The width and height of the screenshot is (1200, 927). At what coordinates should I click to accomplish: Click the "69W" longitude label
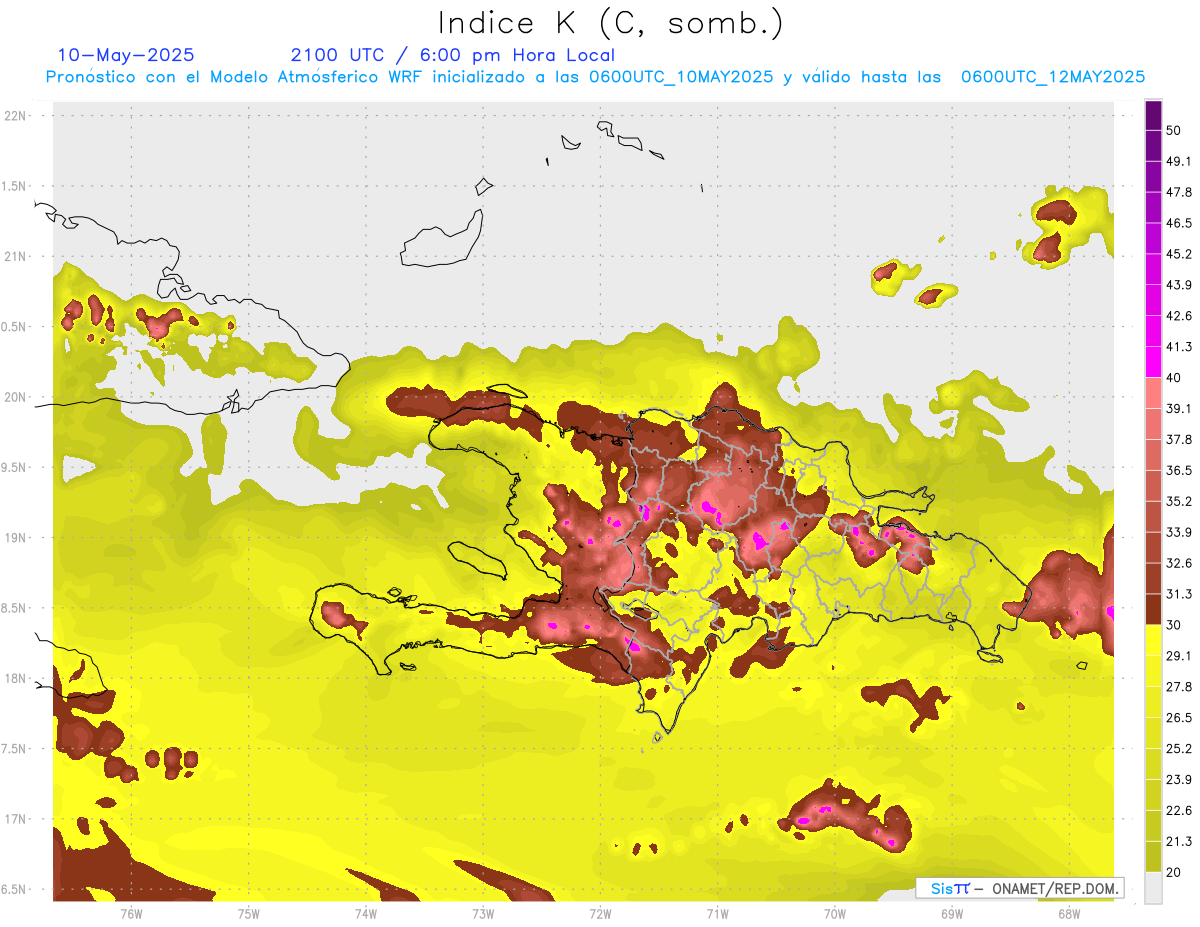click(951, 914)
